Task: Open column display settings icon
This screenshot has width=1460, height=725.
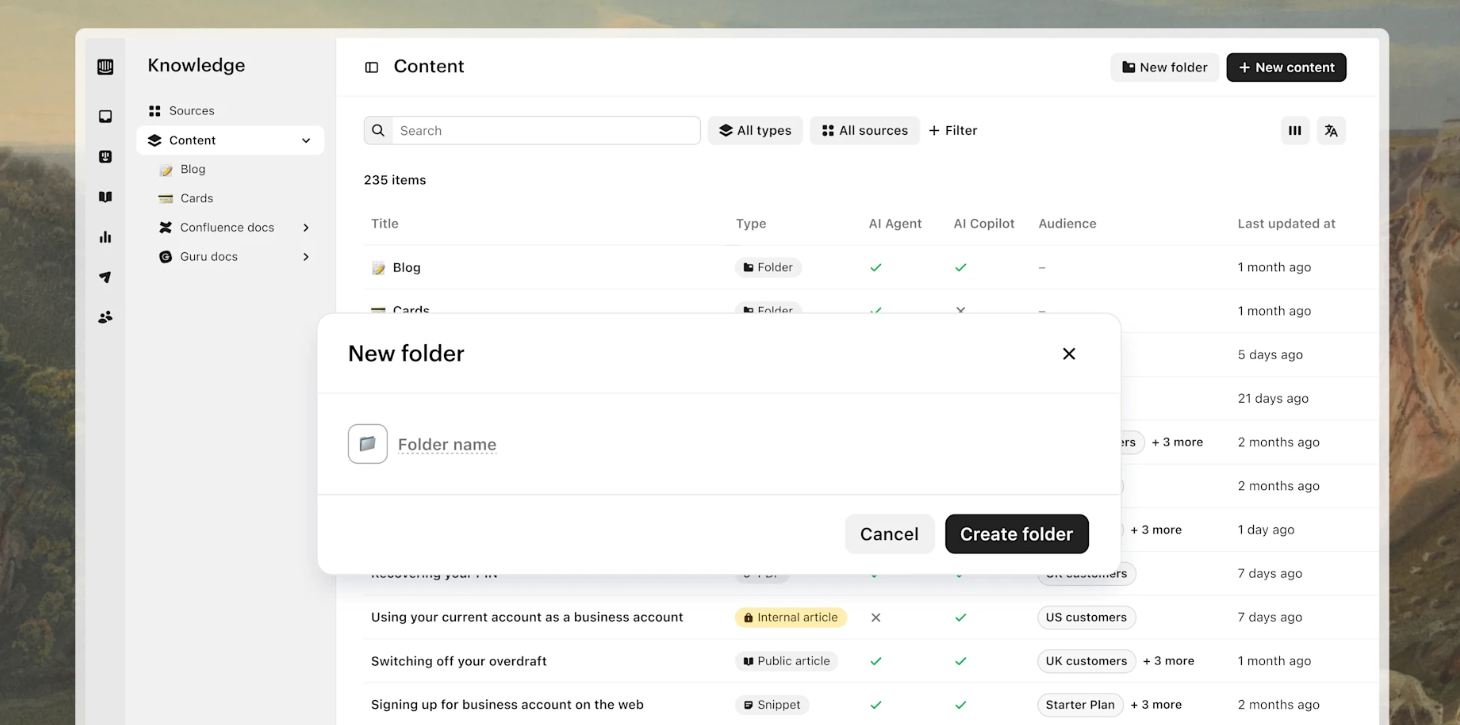Action: [1295, 130]
